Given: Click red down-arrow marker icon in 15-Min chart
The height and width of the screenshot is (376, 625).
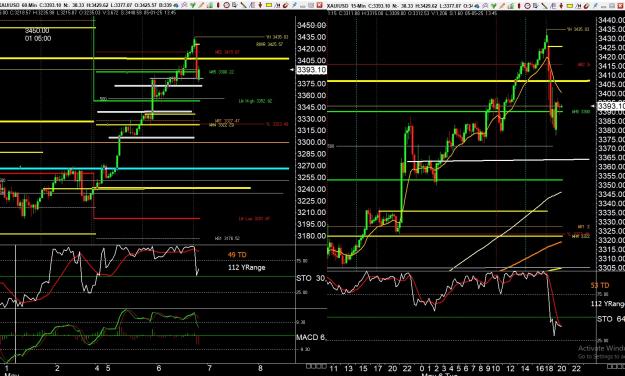Looking at the screenshot, I should [561, 5].
